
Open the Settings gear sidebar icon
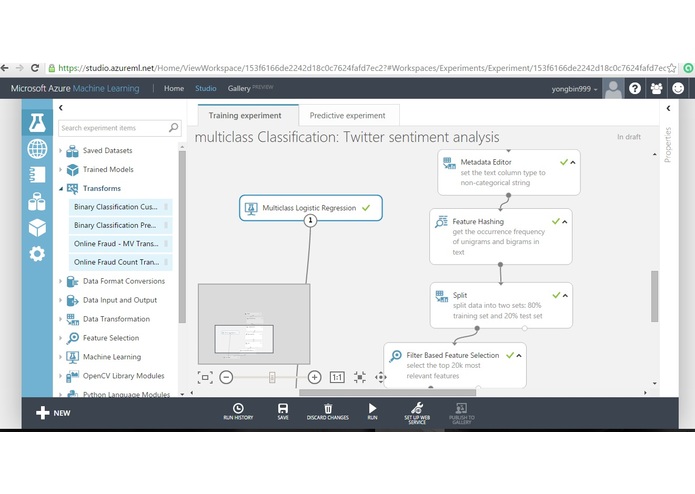(x=37, y=253)
